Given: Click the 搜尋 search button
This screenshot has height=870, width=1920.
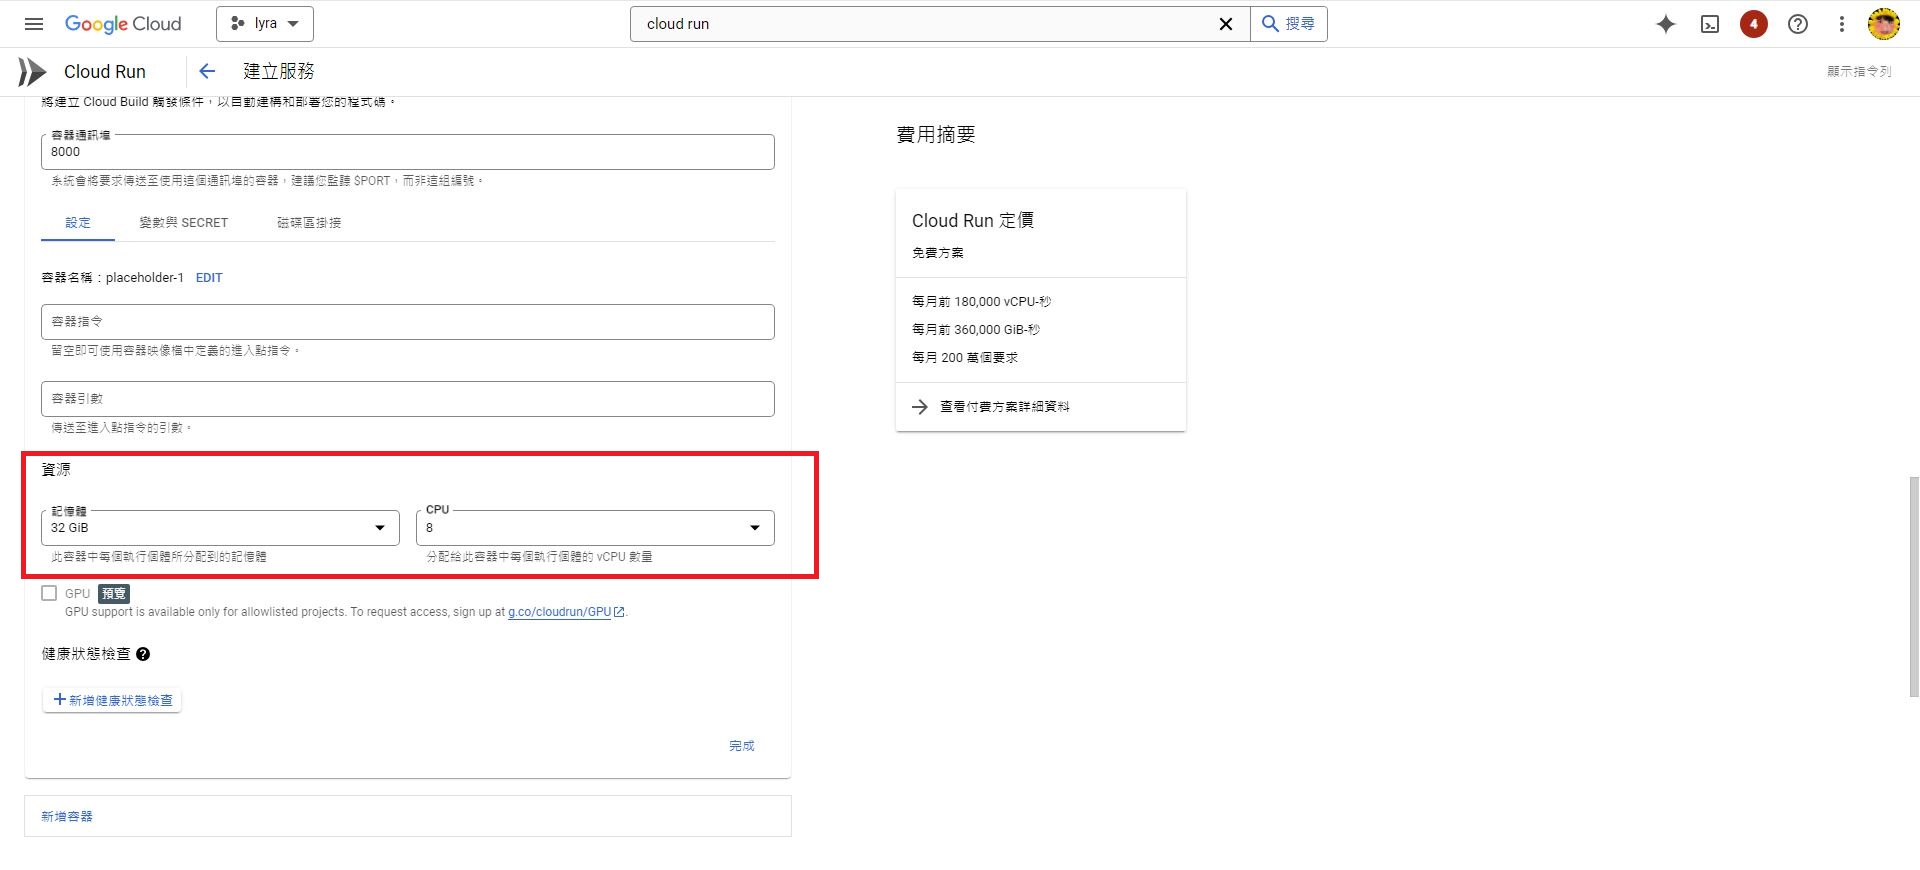Looking at the screenshot, I should (x=1289, y=24).
